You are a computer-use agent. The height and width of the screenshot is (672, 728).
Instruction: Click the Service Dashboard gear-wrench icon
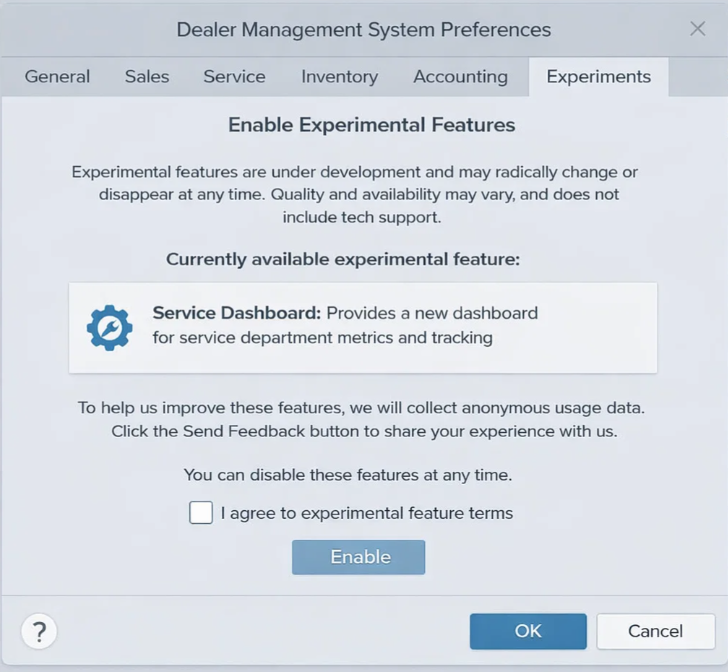tap(110, 328)
